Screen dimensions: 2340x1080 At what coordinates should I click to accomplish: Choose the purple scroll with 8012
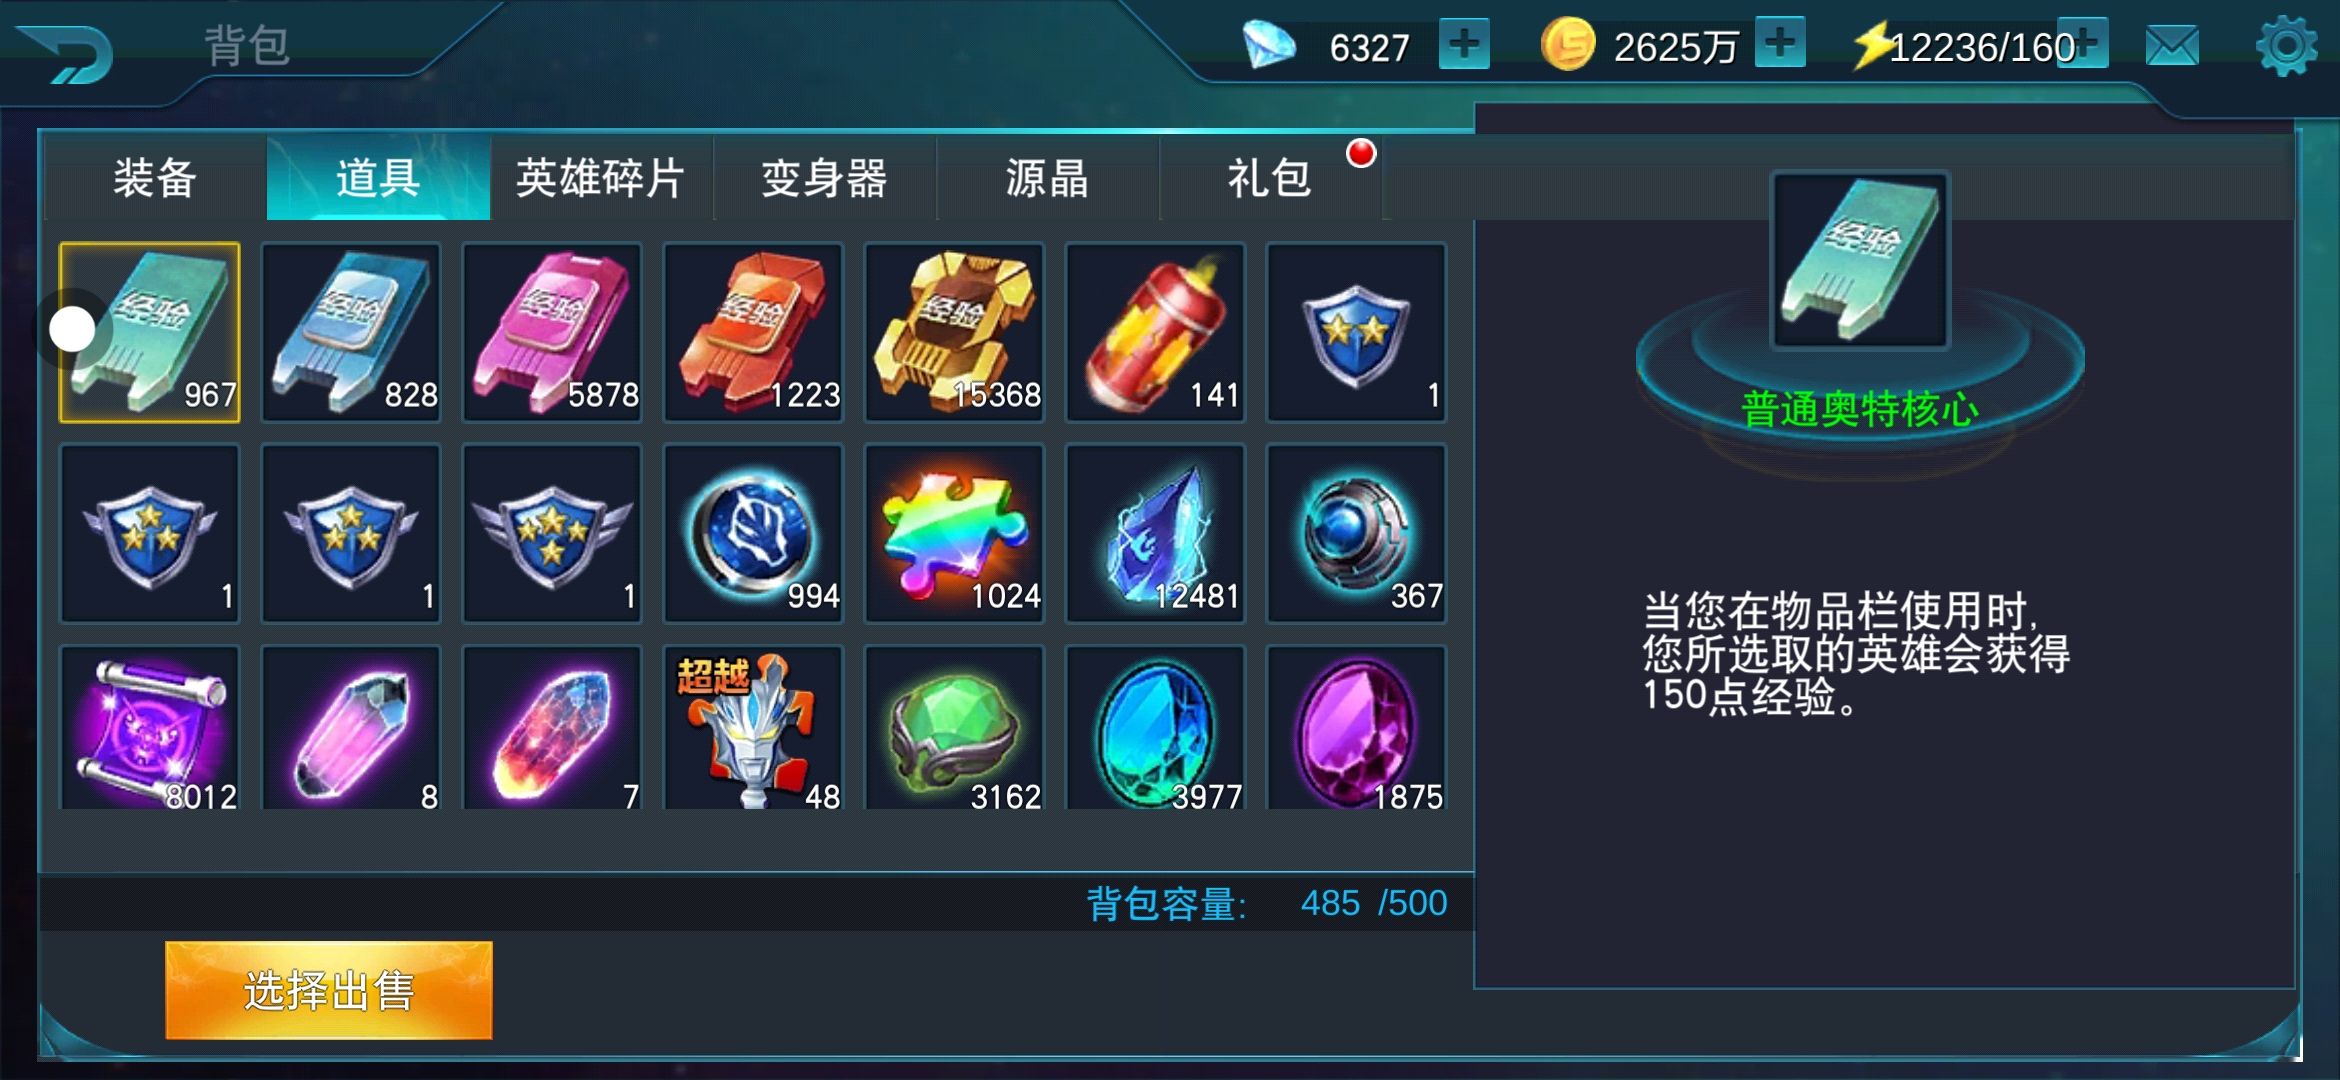point(150,728)
